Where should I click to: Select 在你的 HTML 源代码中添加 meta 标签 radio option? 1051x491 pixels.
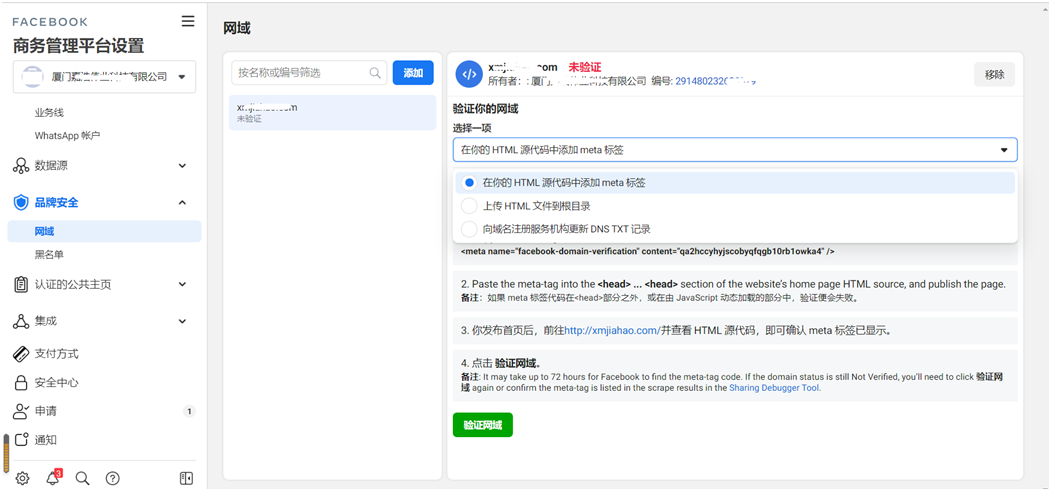[x=469, y=183]
